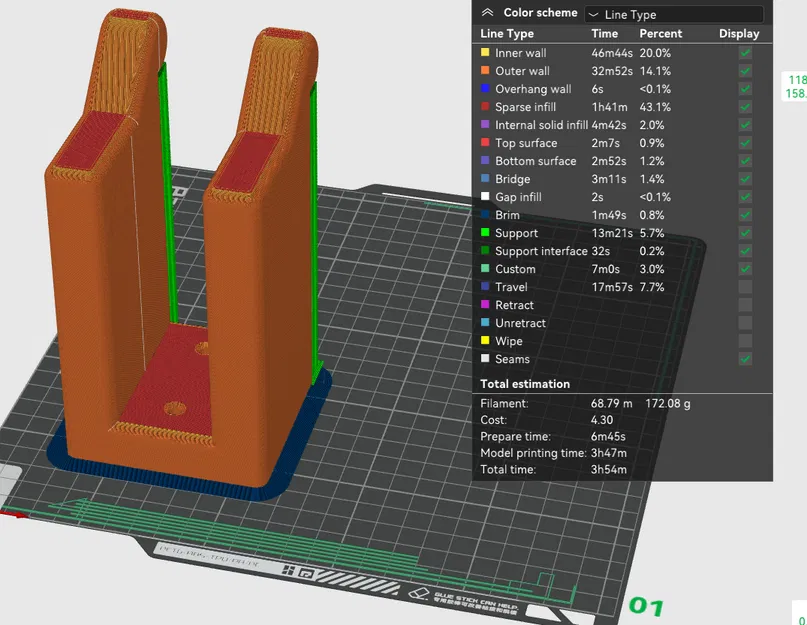The width and height of the screenshot is (807, 625).
Task: Toggle Top surface display checkbox
Action: [x=745, y=143]
